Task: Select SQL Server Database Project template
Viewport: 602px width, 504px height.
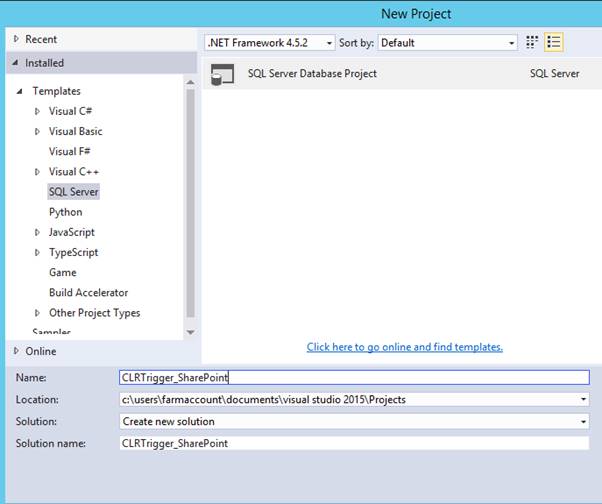Action: point(402,74)
